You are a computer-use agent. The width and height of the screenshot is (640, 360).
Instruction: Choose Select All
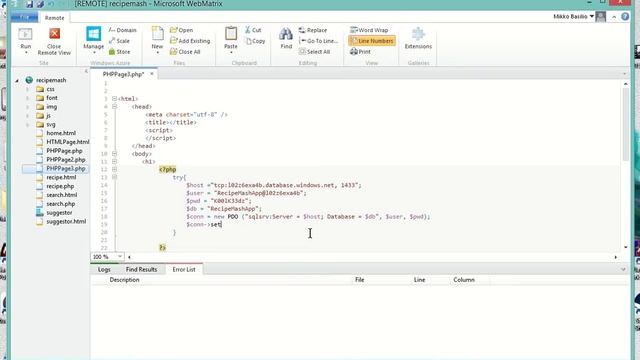(x=314, y=52)
